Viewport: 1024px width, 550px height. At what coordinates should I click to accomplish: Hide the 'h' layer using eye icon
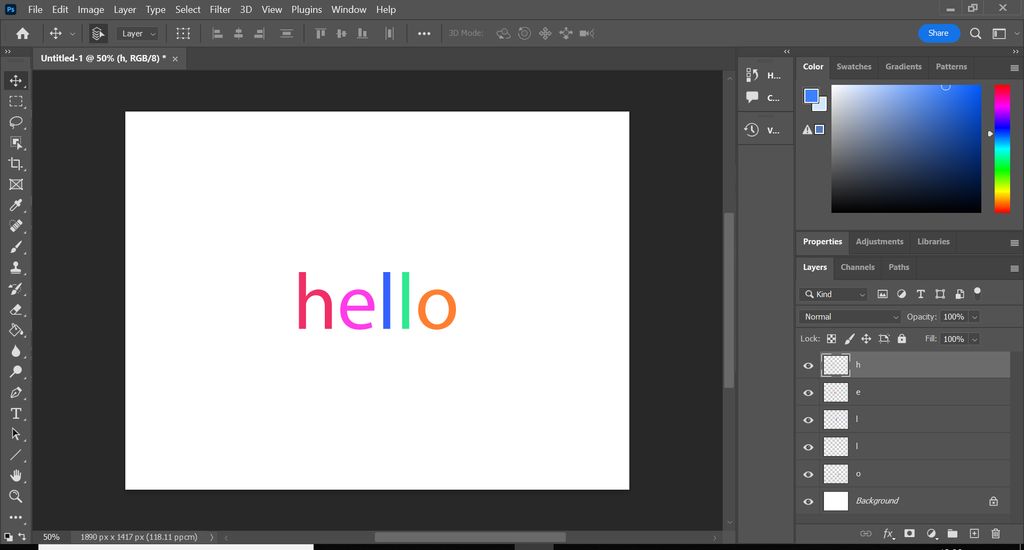[808, 366]
